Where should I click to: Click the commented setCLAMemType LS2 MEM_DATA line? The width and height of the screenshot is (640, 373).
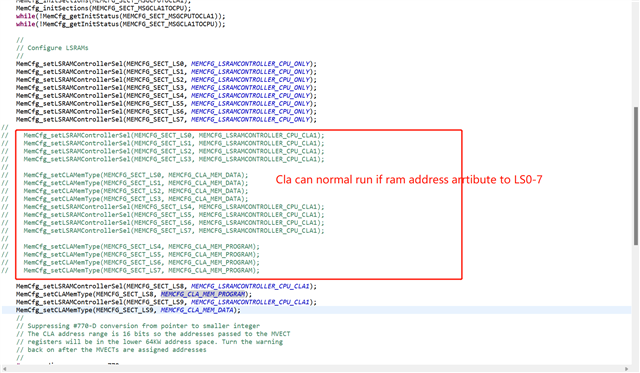[x=136, y=191]
